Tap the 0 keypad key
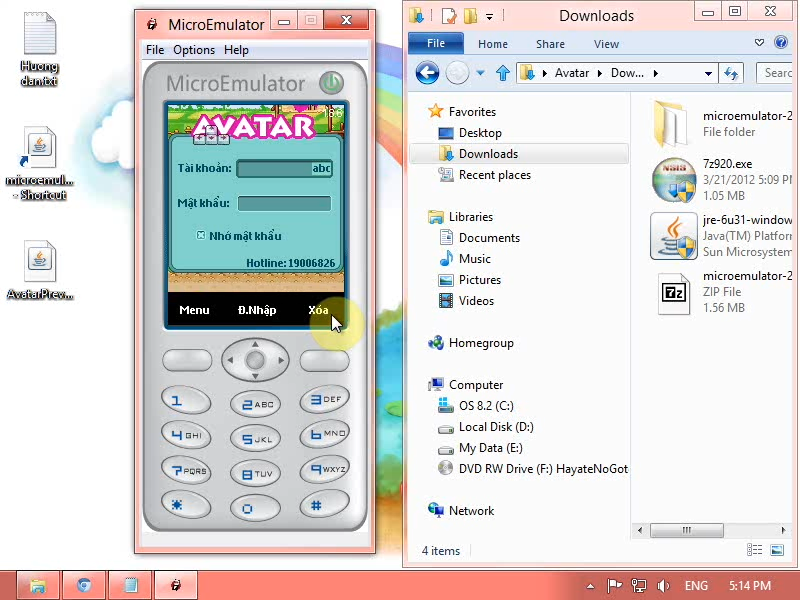The width and height of the screenshot is (800, 600). click(x=255, y=508)
